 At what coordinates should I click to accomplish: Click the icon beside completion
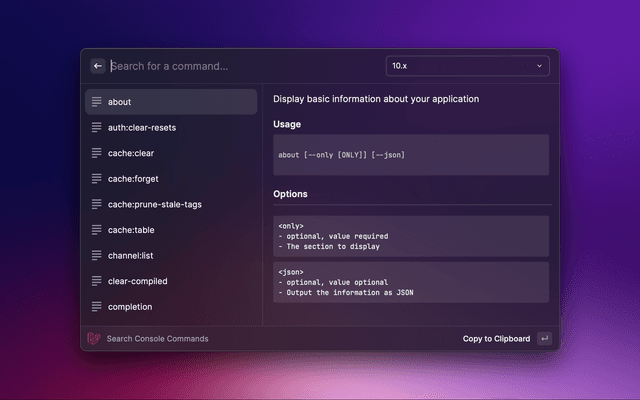click(95, 307)
